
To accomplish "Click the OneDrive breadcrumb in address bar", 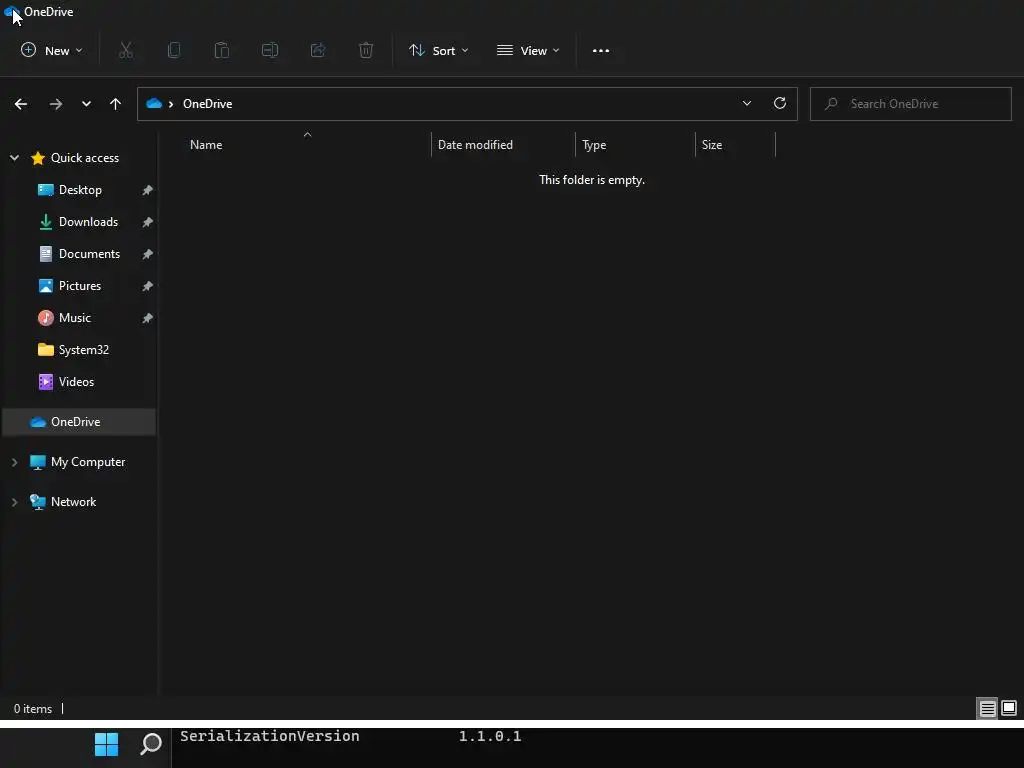I will (208, 104).
